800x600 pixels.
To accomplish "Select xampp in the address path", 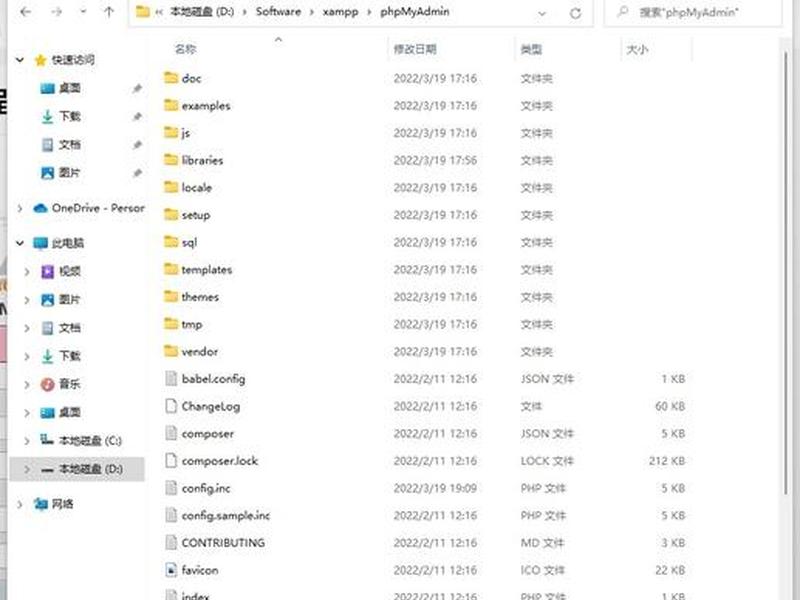I will (x=340, y=12).
